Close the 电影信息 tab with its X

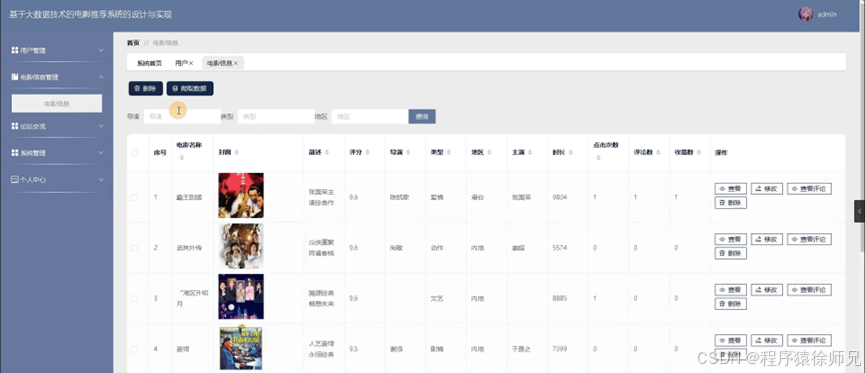[236, 63]
